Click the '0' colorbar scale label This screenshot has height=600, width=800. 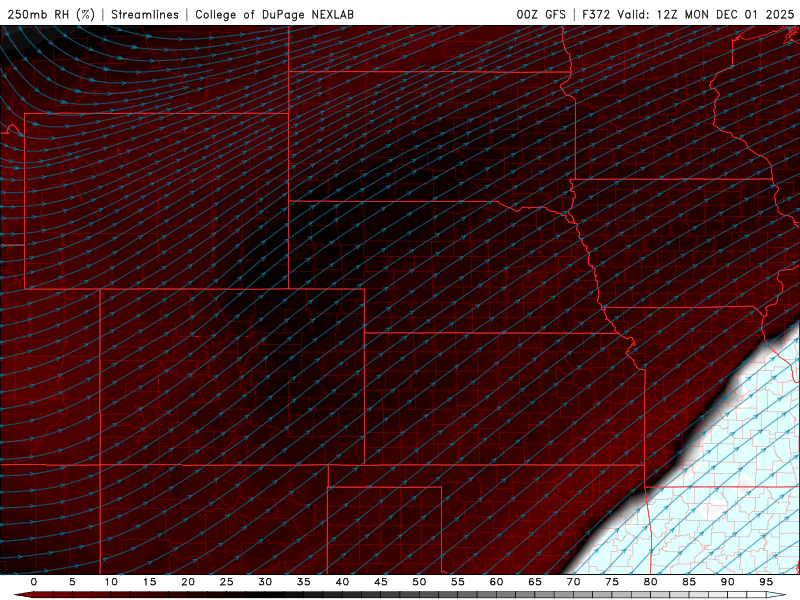tap(34, 582)
